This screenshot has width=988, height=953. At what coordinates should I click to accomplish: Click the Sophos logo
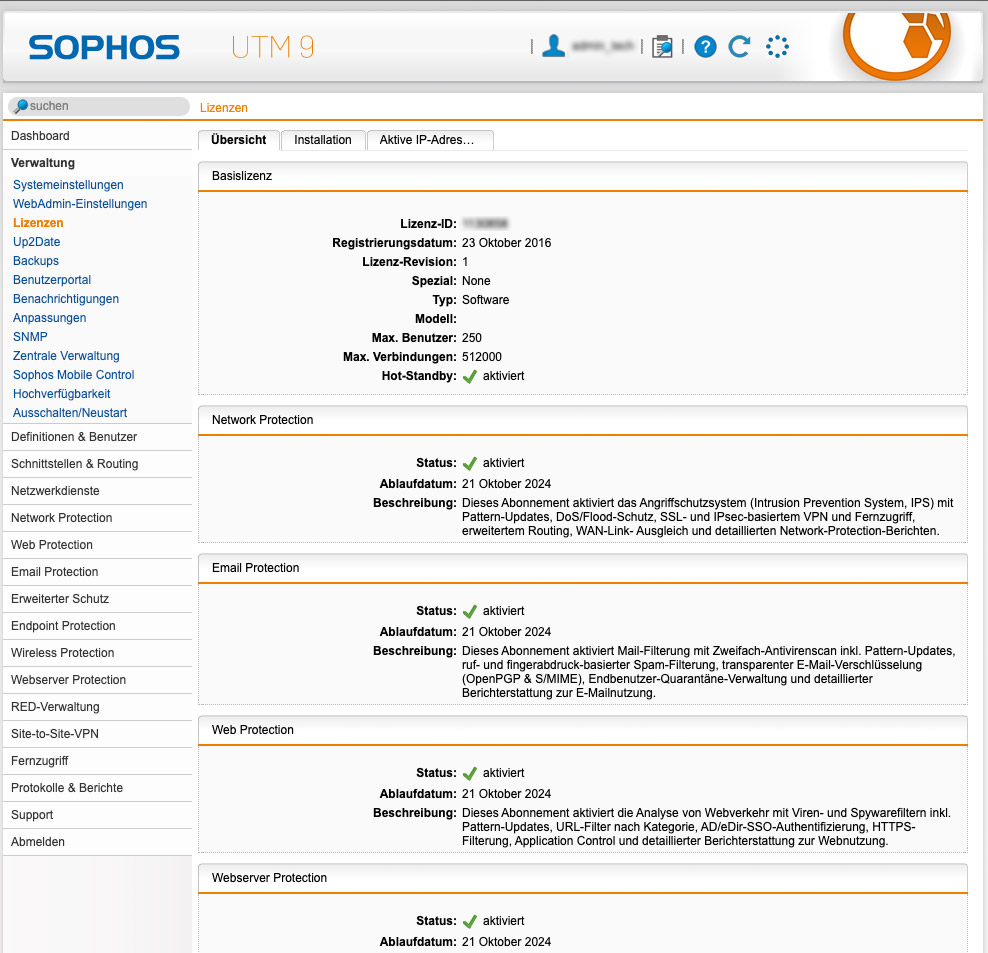(104, 47)
